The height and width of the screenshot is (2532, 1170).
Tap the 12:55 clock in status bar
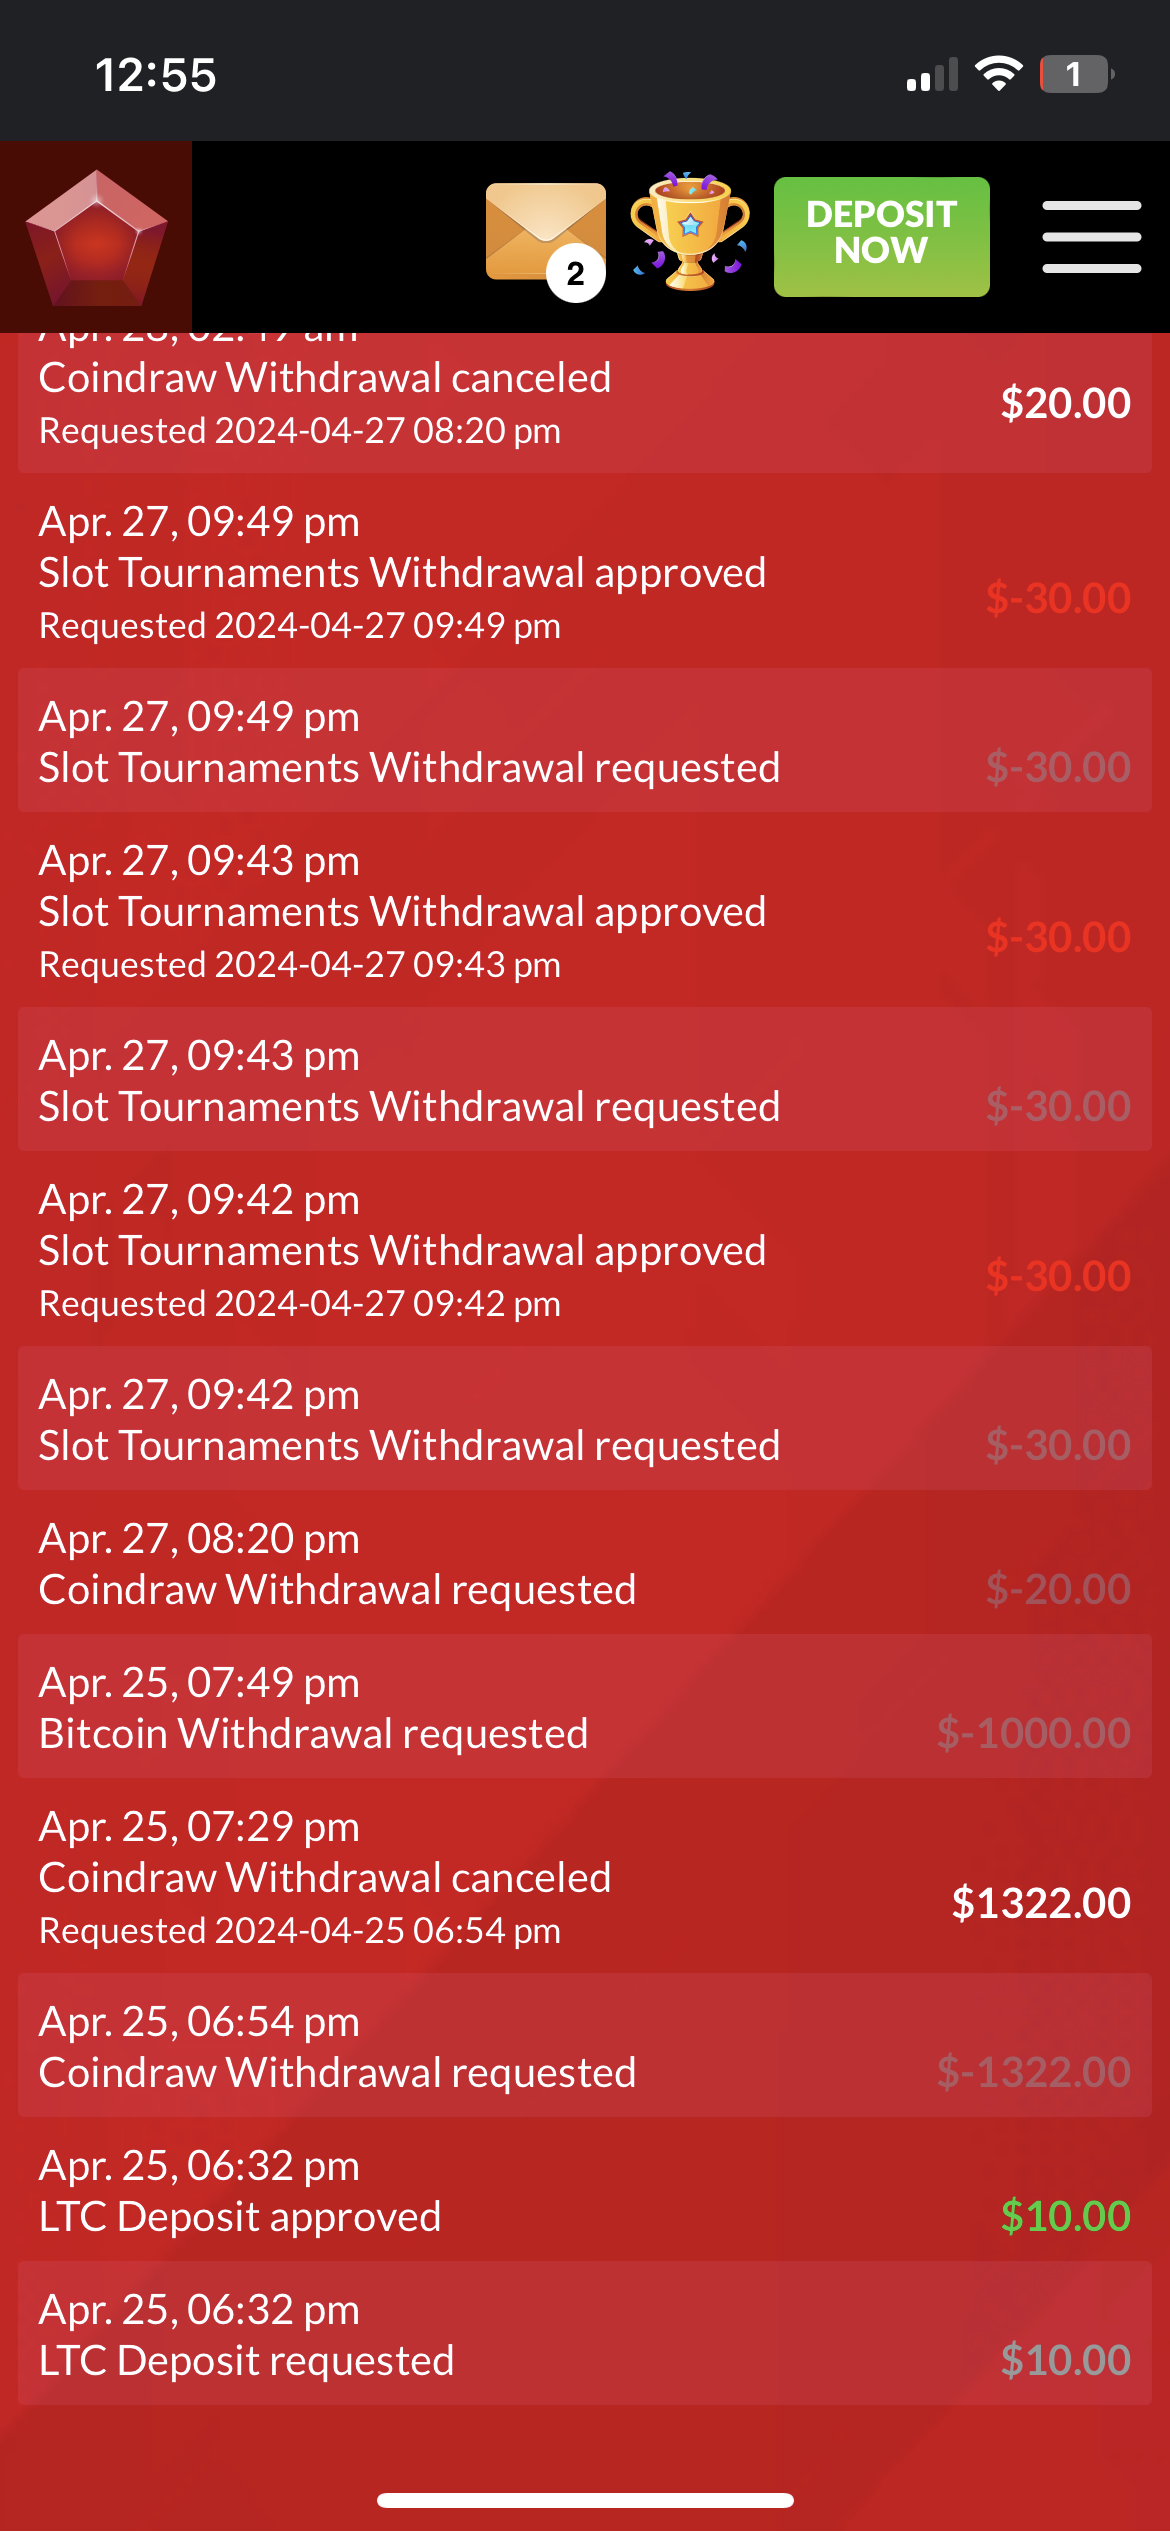click(x=155, y=75)
